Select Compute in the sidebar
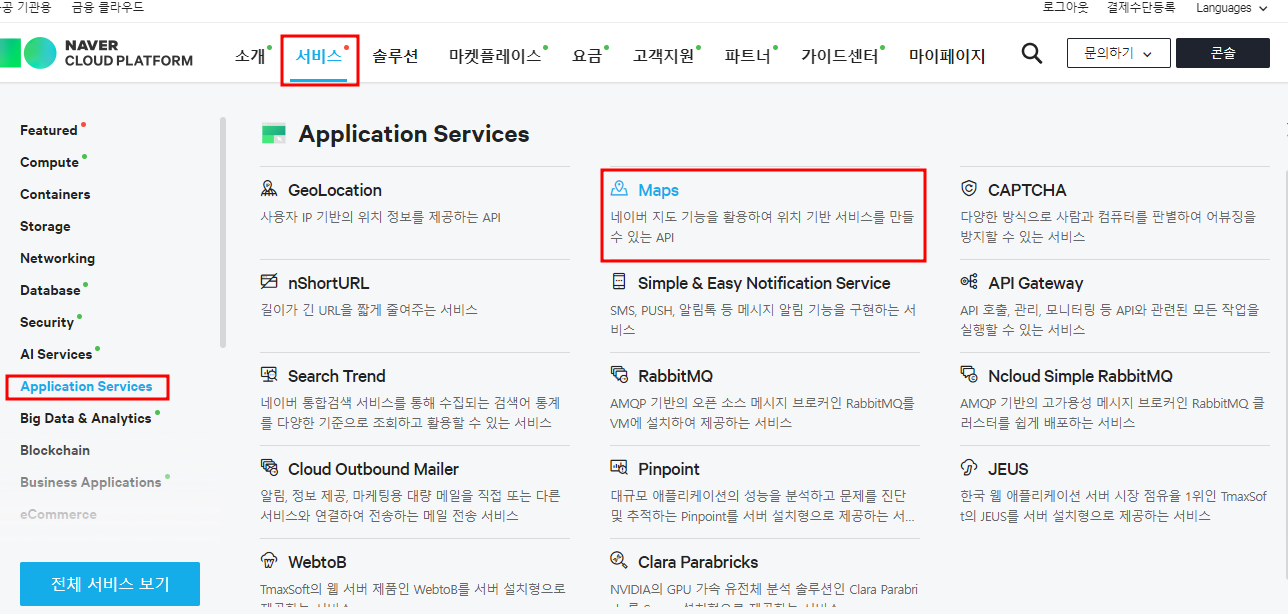This screenshot has height=614, width=1288. click(49, 162)
